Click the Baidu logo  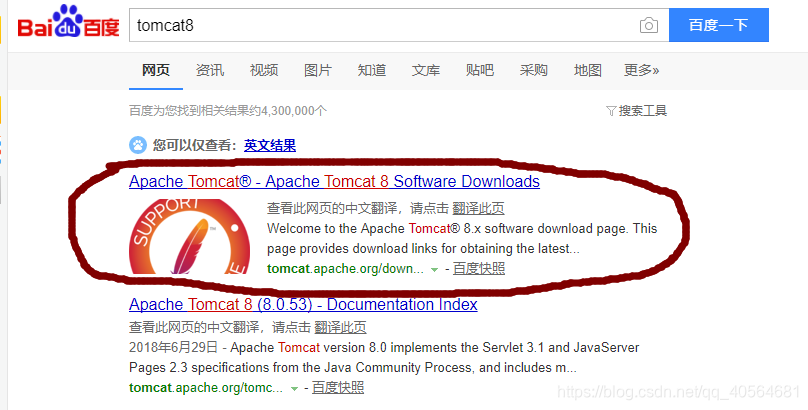click(69, 22)
